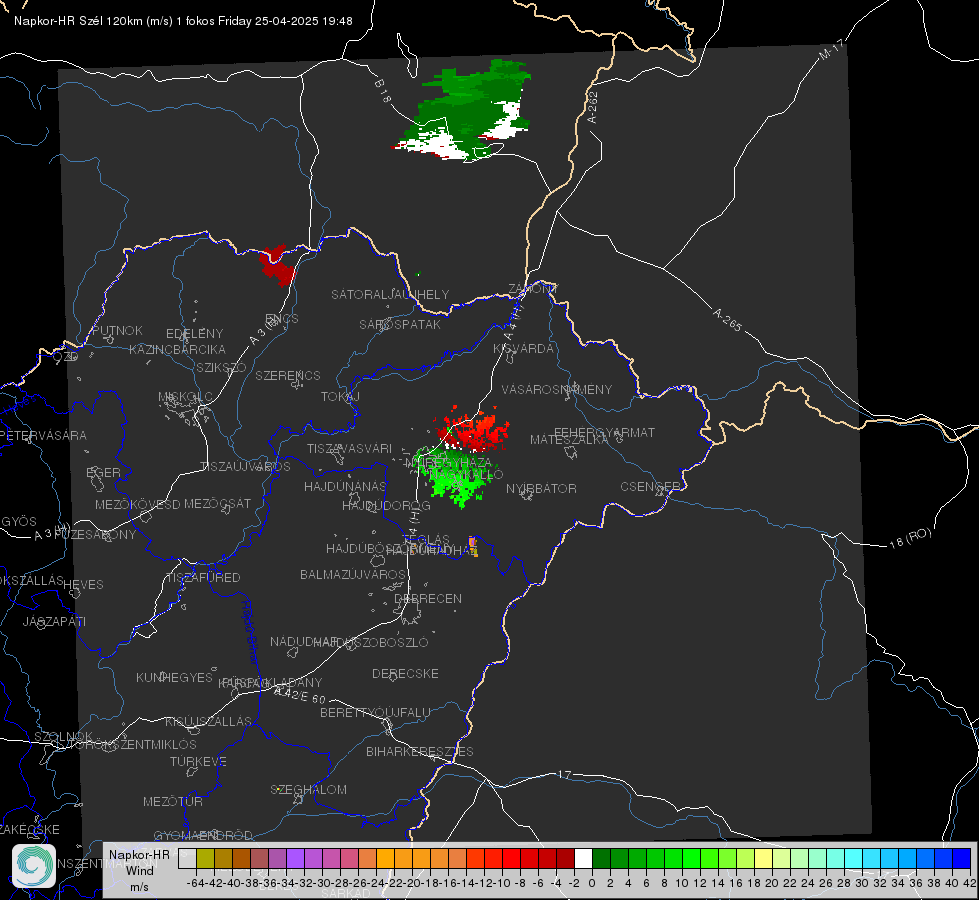Viewport: 979px width, 900px height.
Task: Click the DEBRECEN city label
Action: click(x=428, y=598)
